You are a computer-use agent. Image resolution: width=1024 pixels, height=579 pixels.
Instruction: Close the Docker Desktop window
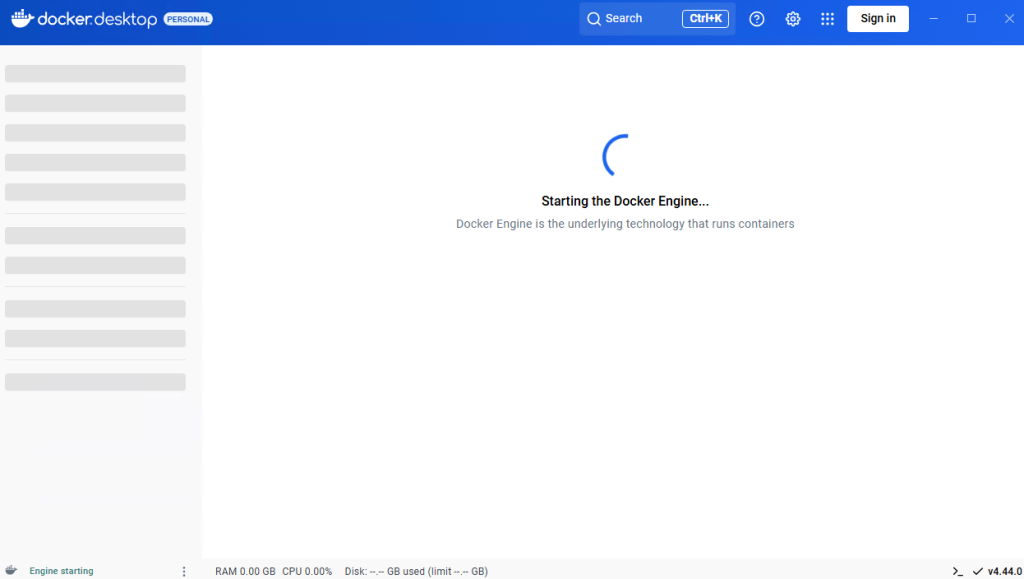(x=1009, y=18)
